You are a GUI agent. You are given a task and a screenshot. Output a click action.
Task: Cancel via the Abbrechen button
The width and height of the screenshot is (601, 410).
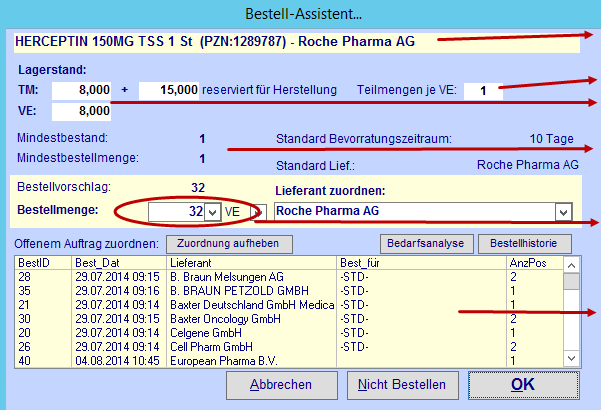(x=282, y=385)
